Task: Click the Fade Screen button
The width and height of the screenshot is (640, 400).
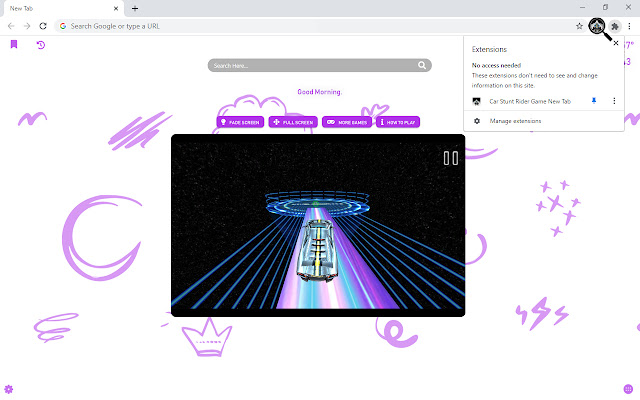Action: tap(240, 122)
